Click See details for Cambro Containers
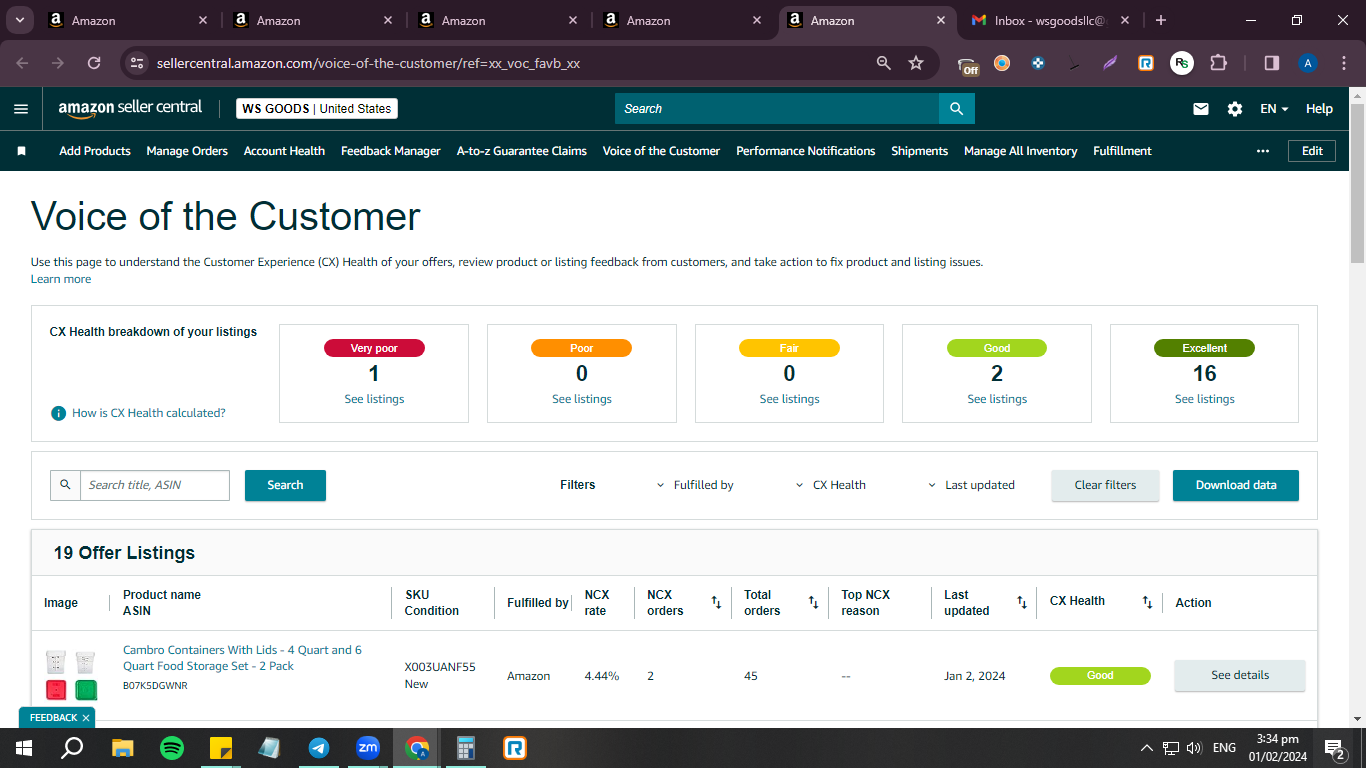This screenshot has height=768, width=1366. 1240,675
